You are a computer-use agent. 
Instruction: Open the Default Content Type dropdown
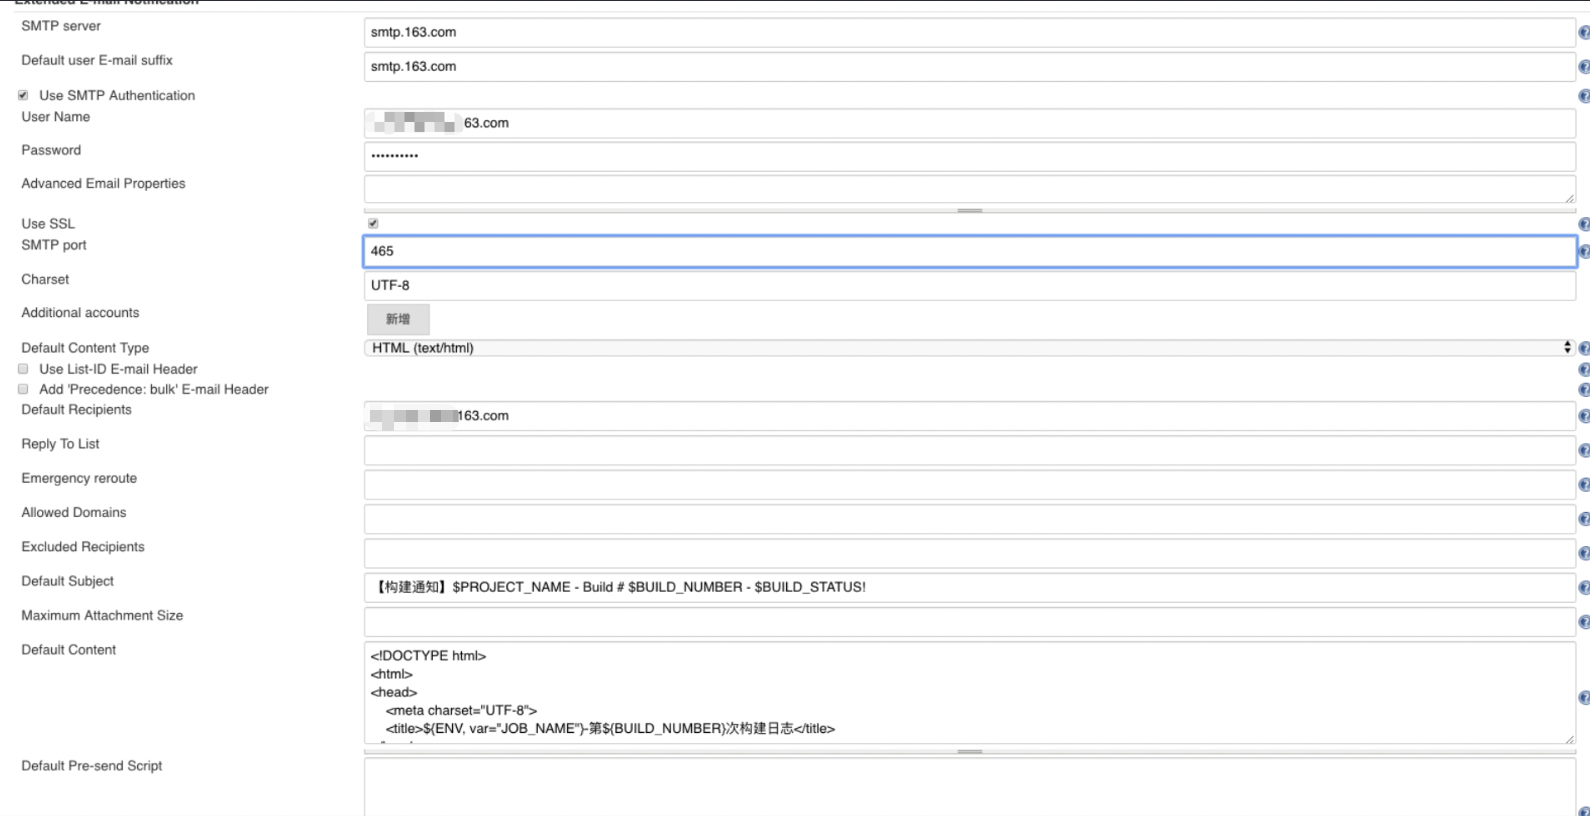tap(968, 348)
